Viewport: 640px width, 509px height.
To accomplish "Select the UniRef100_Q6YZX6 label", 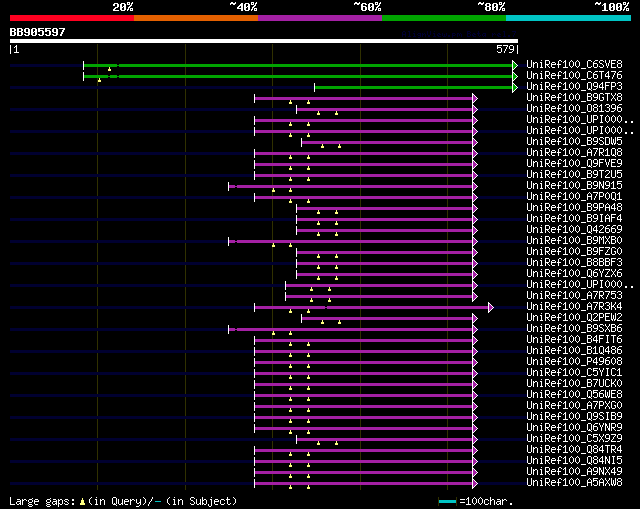I will tap(574, 274).
